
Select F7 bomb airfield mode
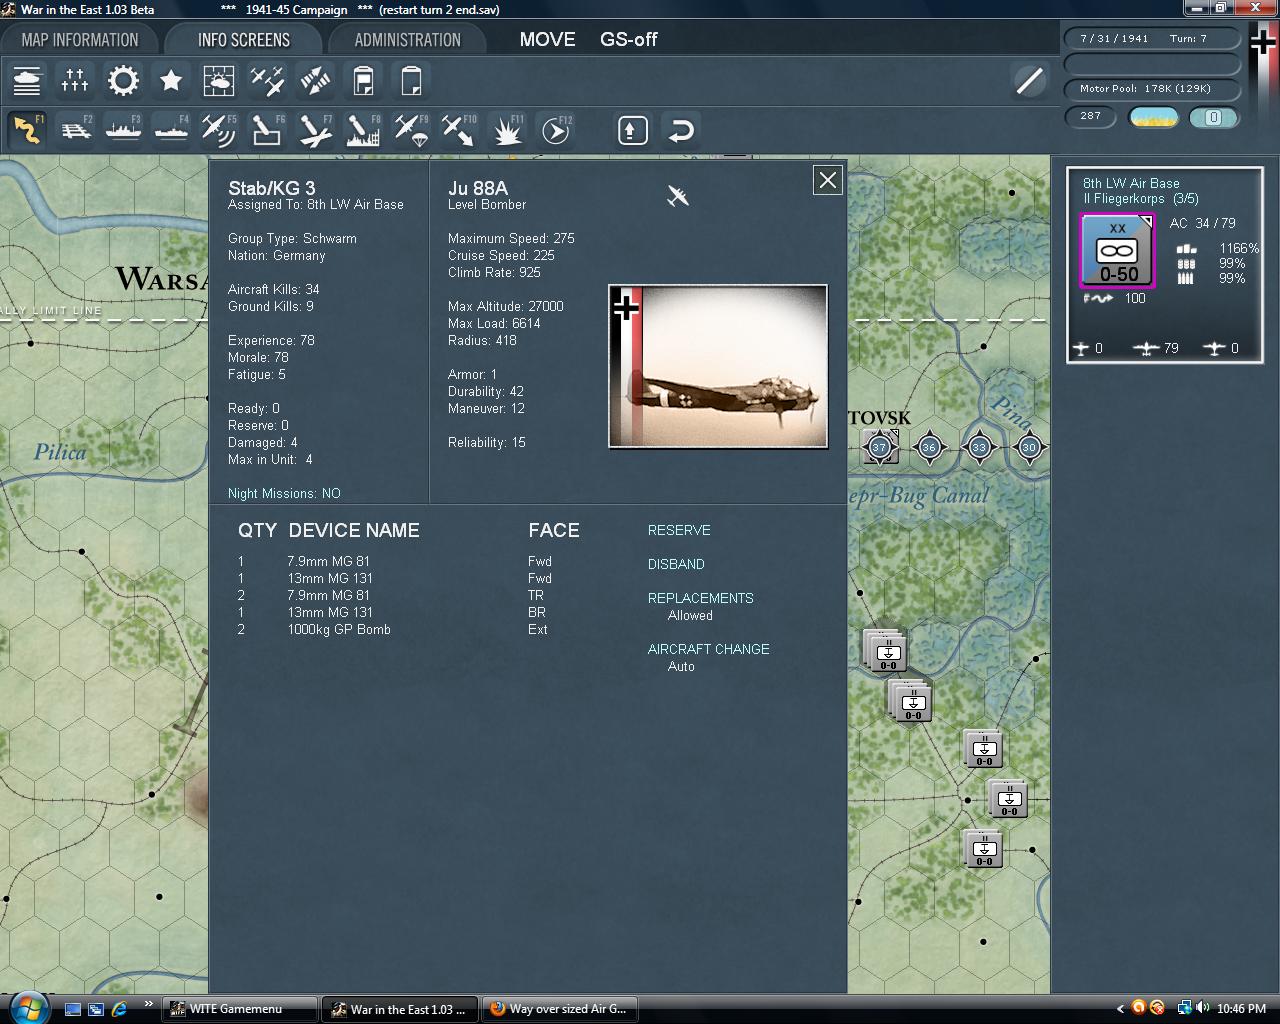[315, 130]
